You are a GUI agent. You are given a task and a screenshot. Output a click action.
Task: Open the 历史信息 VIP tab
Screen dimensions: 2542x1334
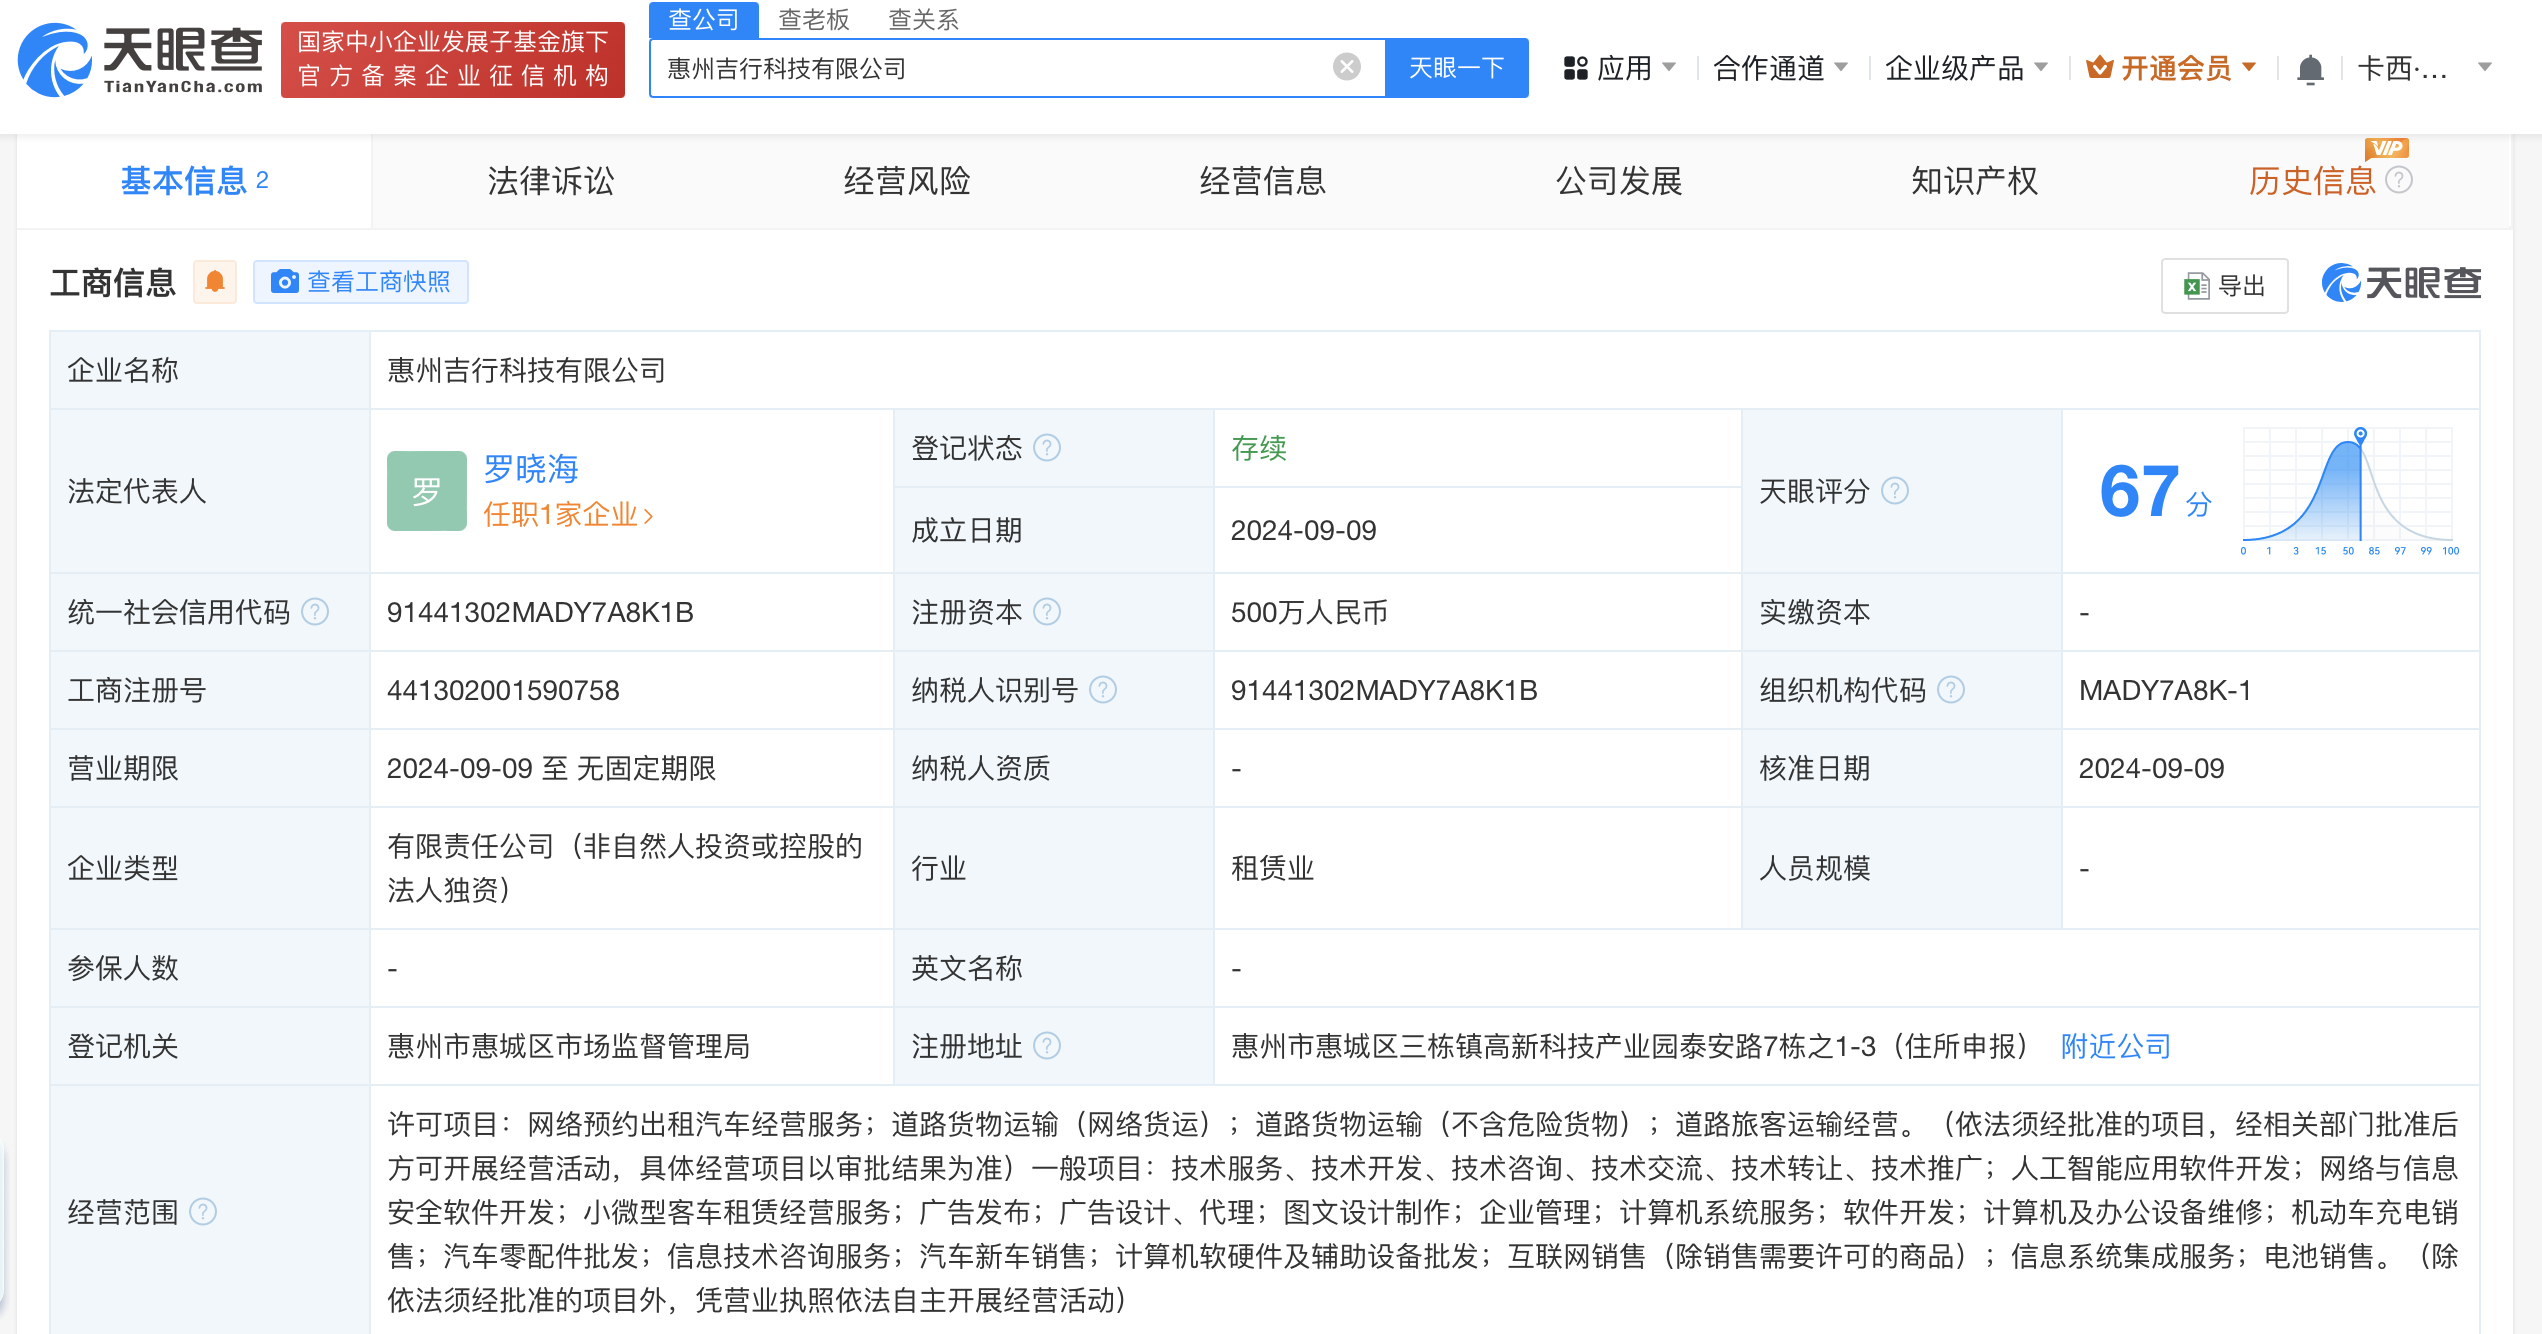[2312, 181]
